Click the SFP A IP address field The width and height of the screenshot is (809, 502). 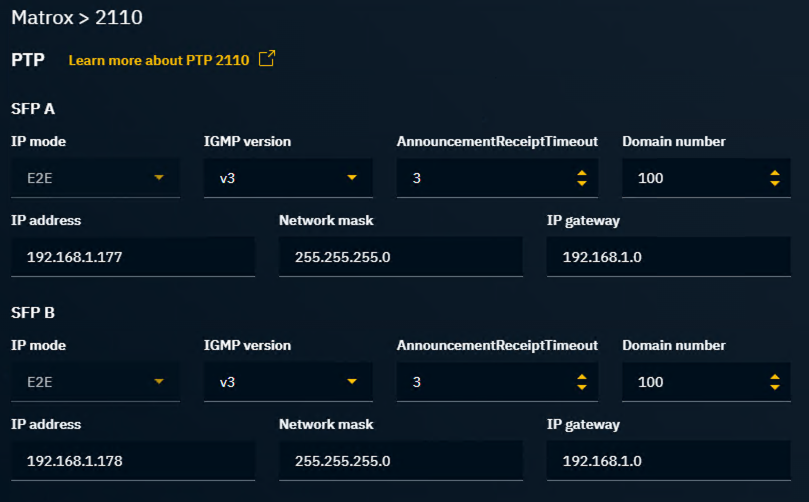133,257
